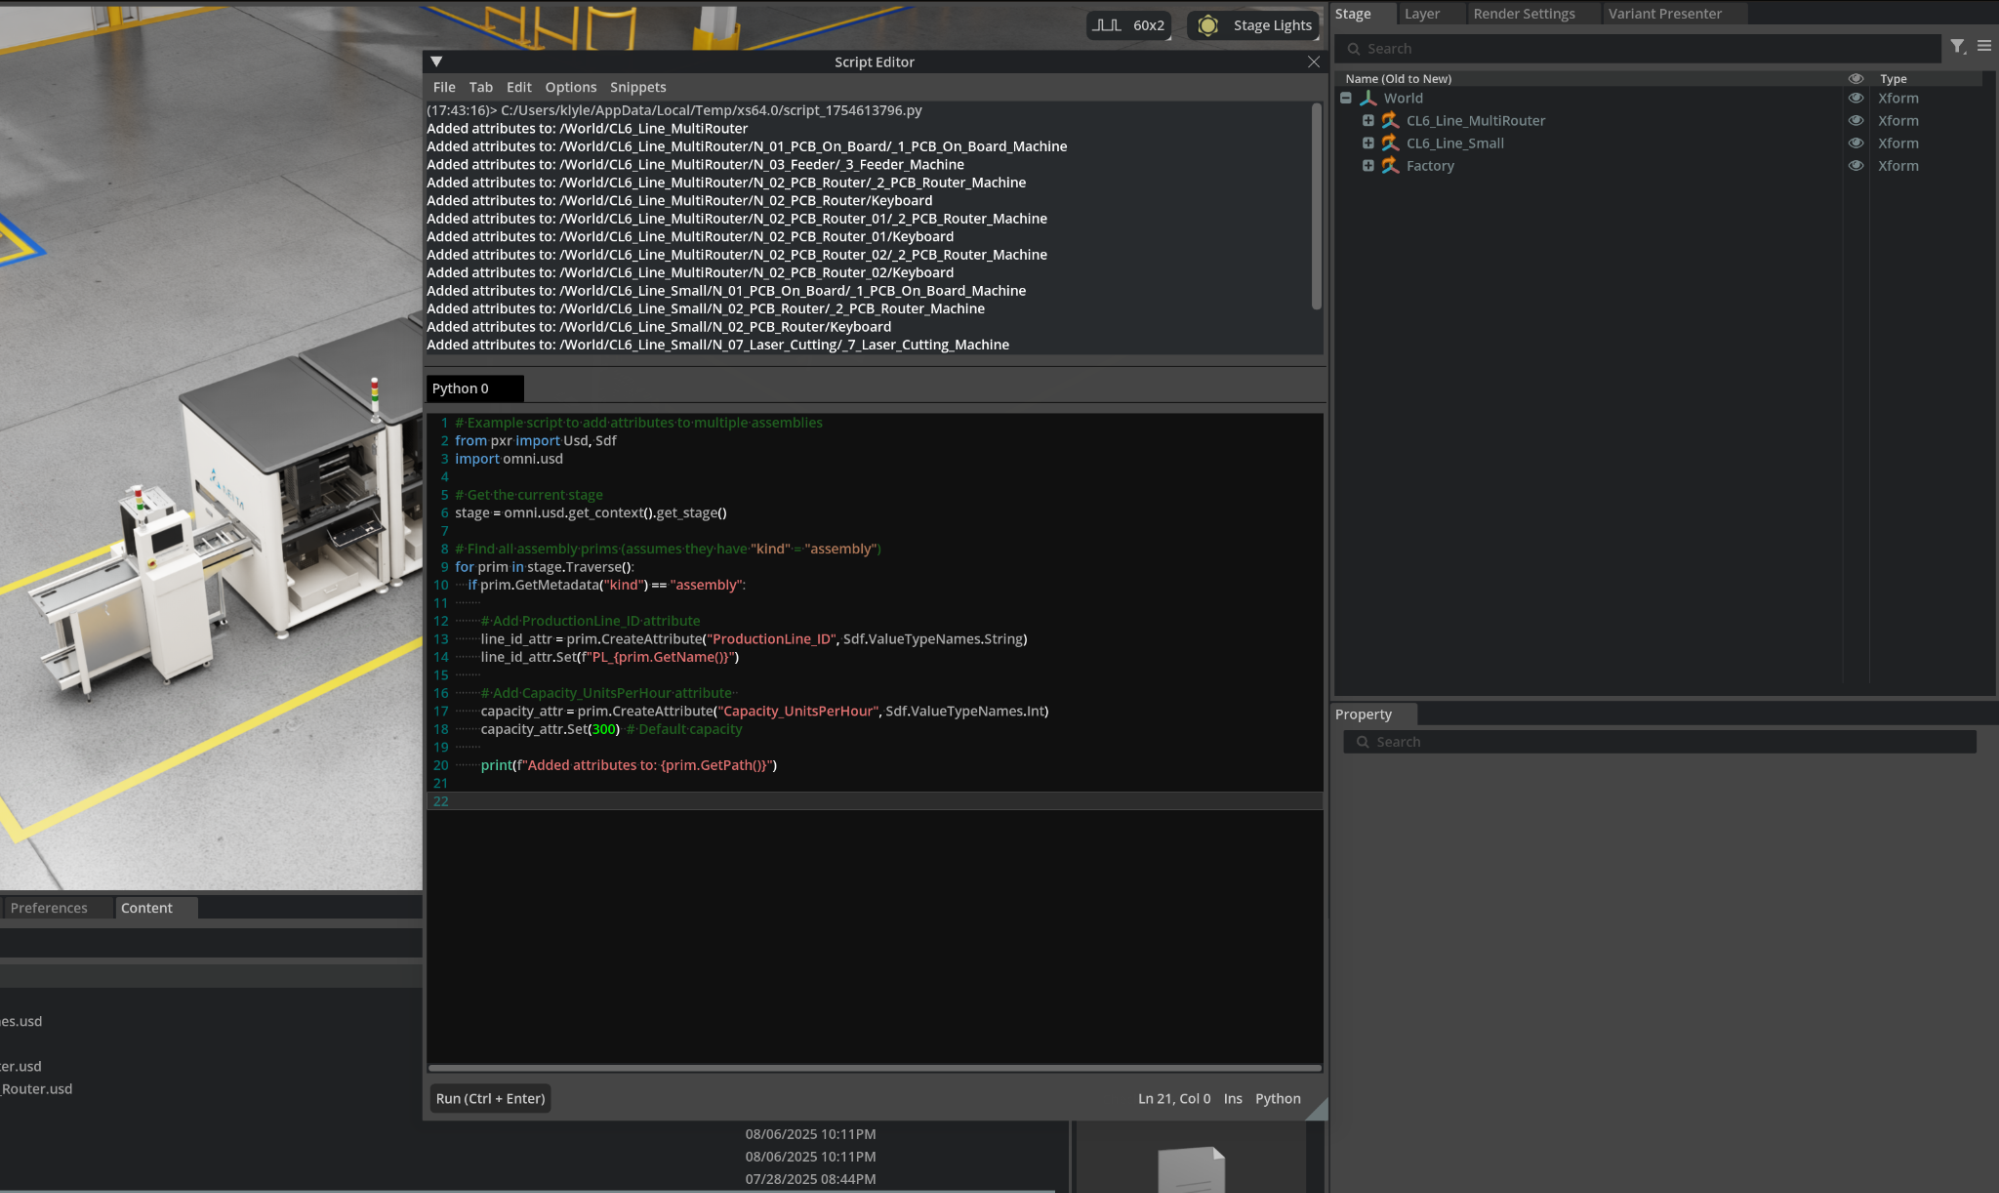
Task: Click the Script Editor triangle menu icon
Action: click(436, 62)
